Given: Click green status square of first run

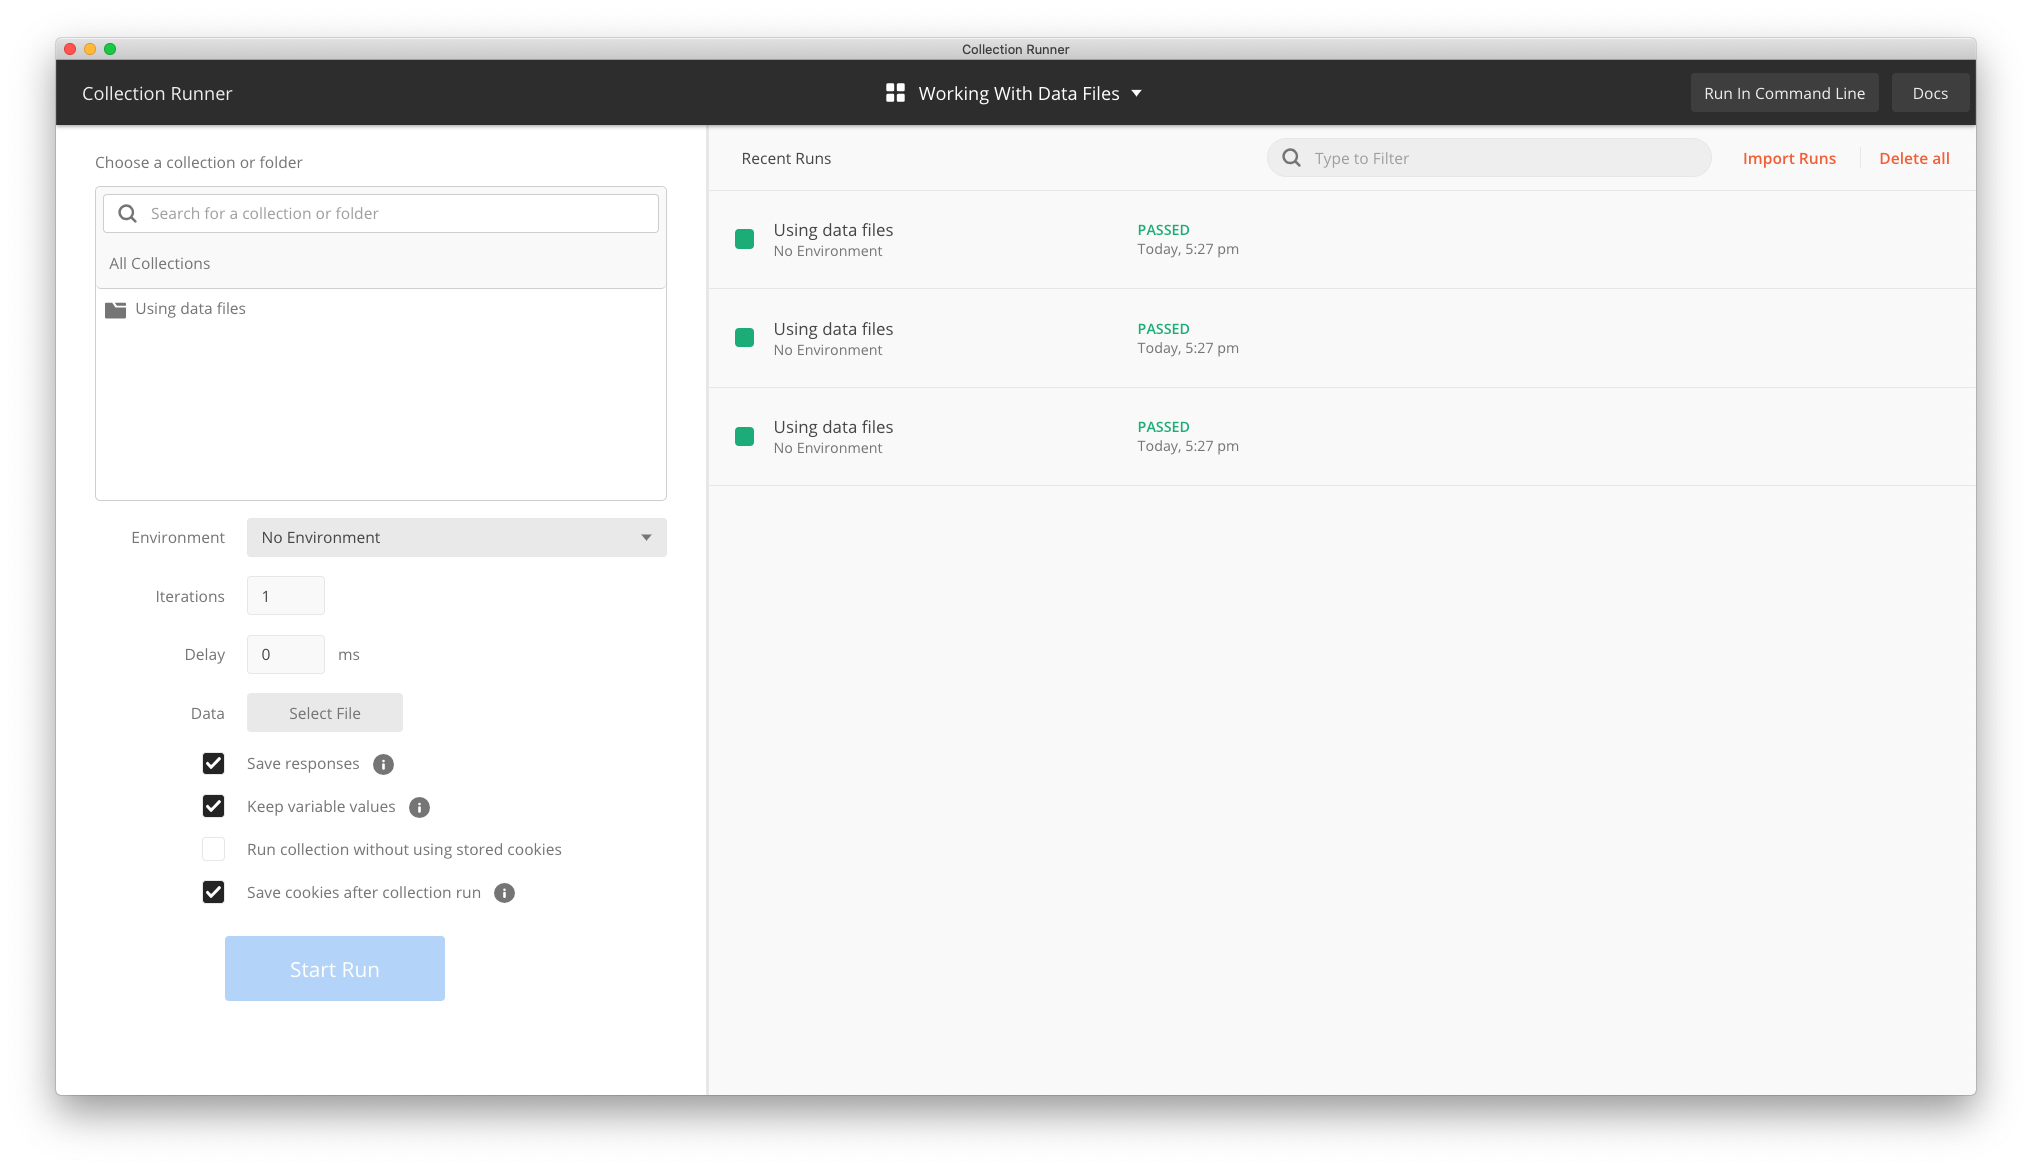Looking at the screenshot, I should pos(744,239).
